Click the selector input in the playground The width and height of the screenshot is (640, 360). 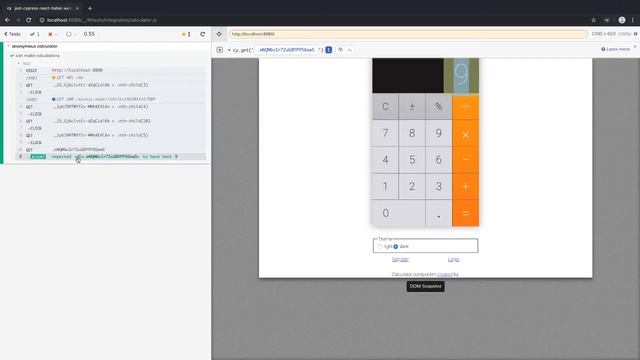[286, 50]
